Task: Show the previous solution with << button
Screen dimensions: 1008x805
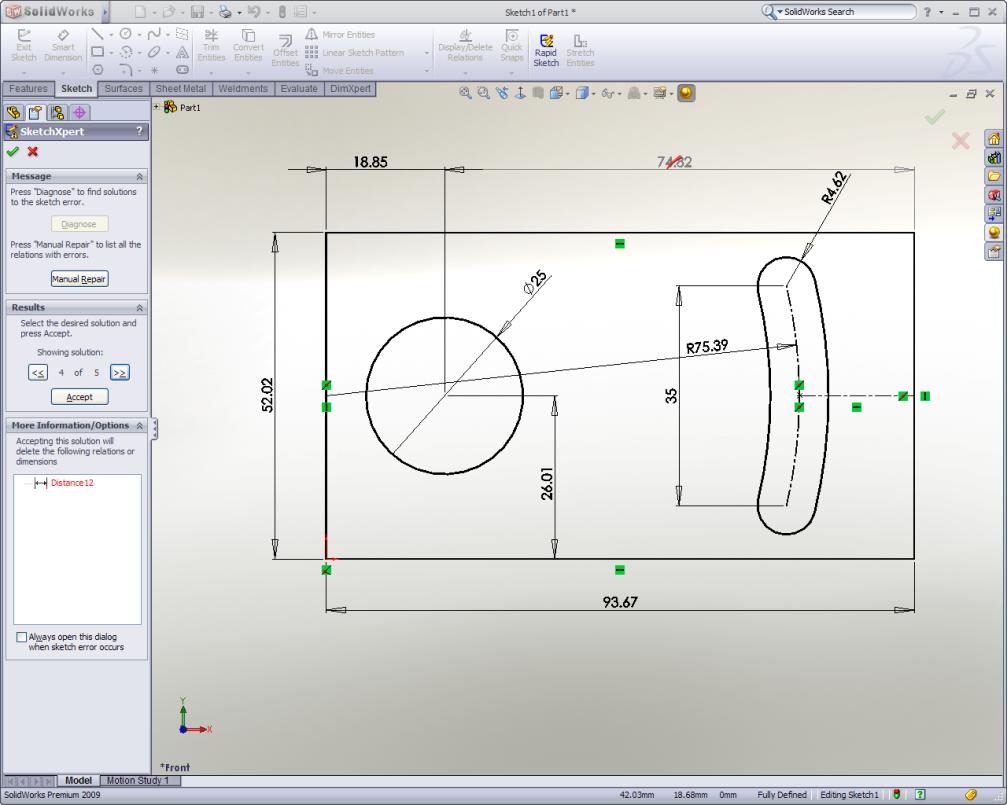Action: [x=38, y=373]
